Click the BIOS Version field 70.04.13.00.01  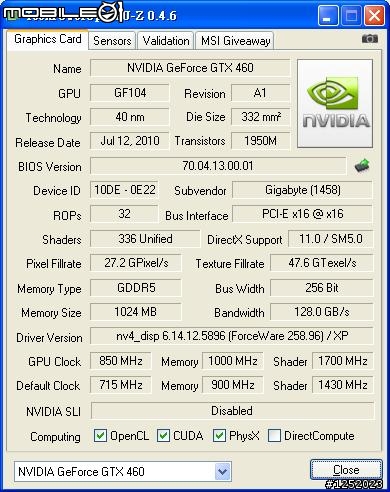(218, 166)
